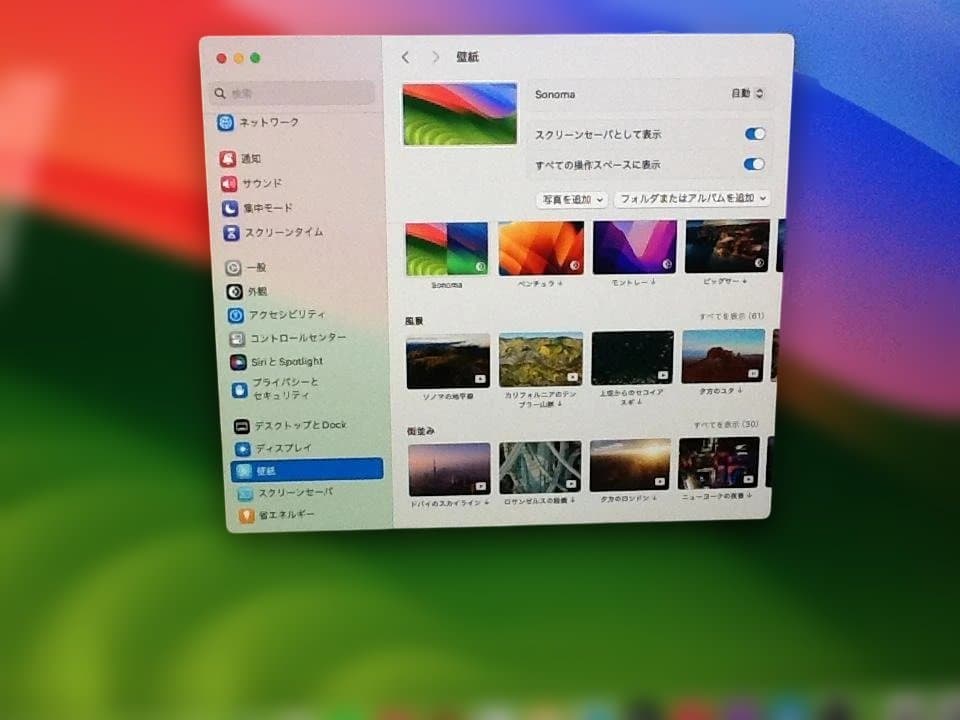Turn off すべての操作スペースに表示

tap(756, 163)
